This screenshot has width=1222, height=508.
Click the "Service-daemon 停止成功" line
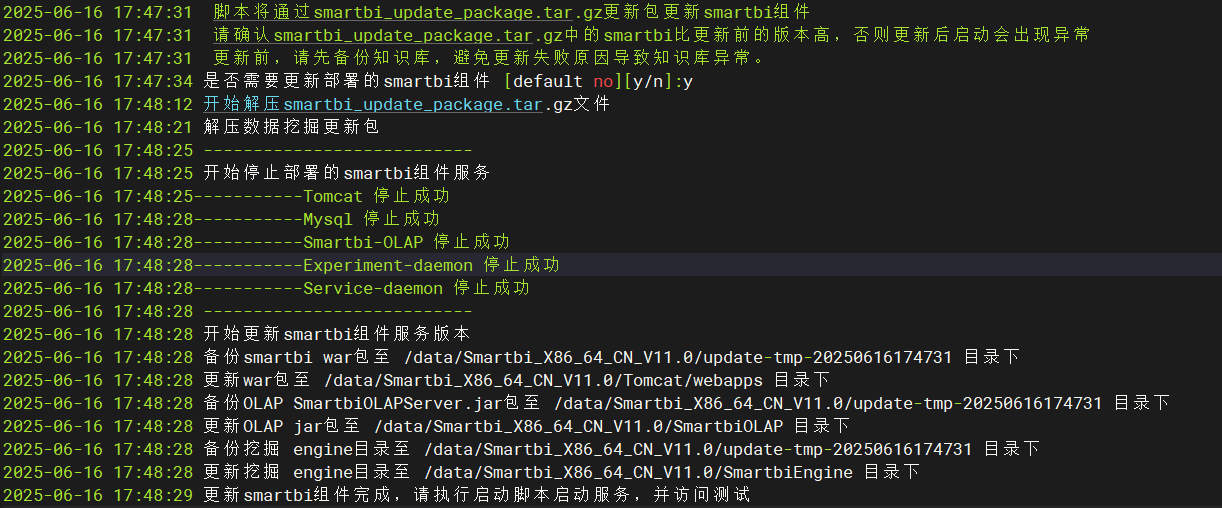tap(416, 288)
